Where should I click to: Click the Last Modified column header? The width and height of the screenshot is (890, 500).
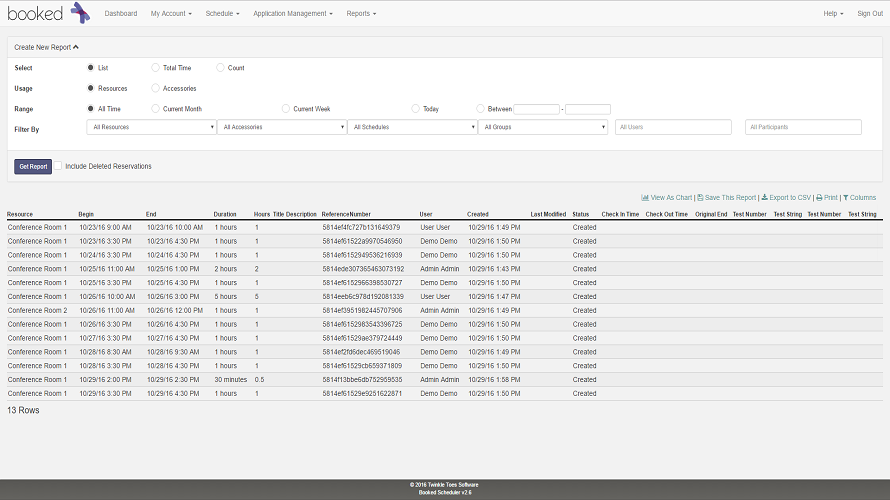click(548, 215)
